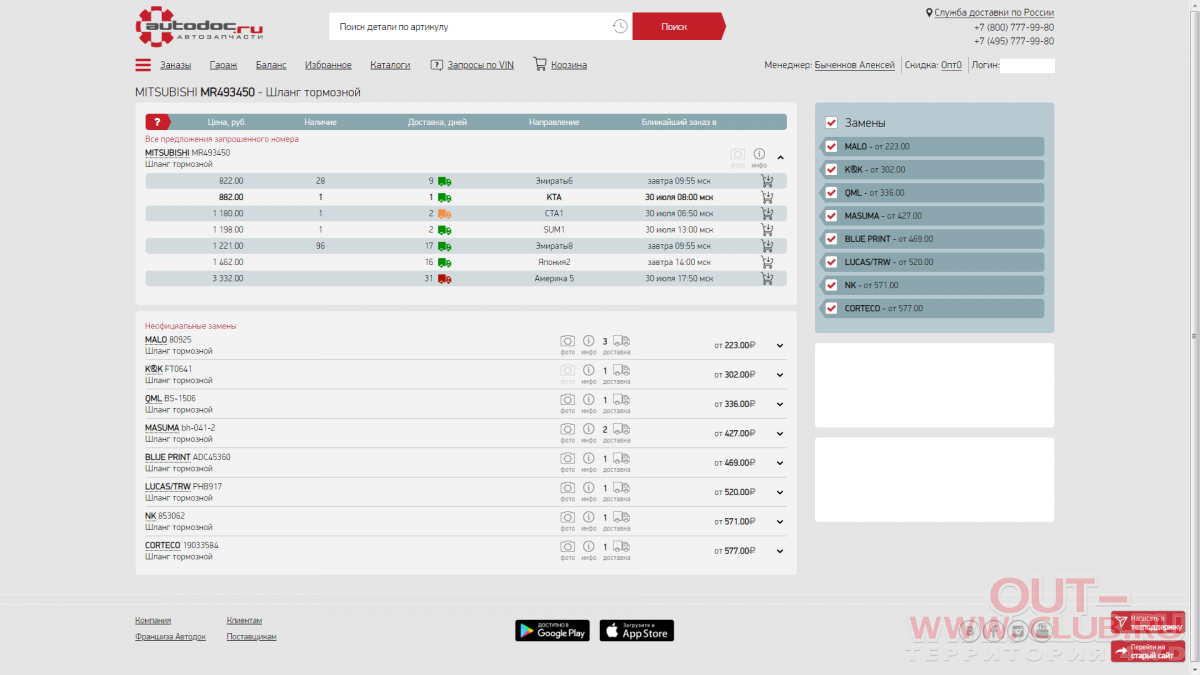The height and width of the screenshot is (675, 1200).
Task: Show search history clock icon
Action: click(x=620, y=26)
